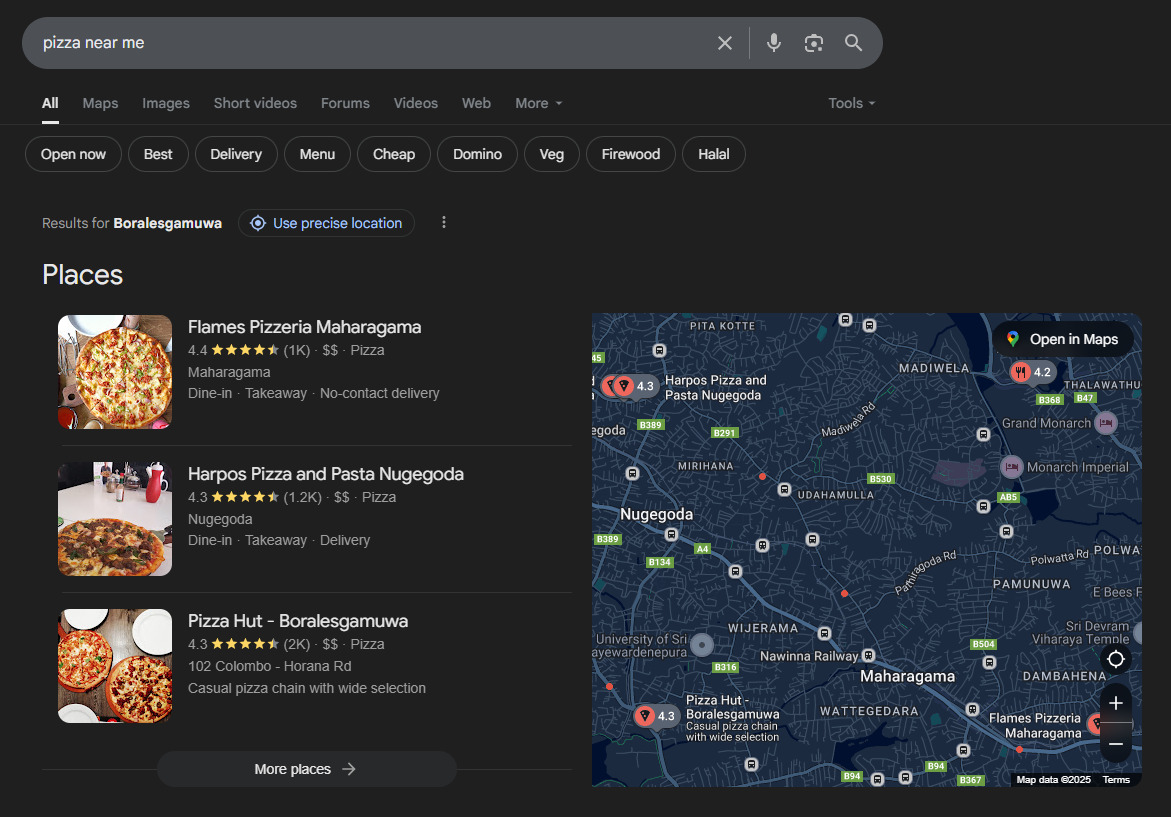Toggle the Menu filter chip
The height and width of the screenshot is (817, 1171).
pos(317,155)
